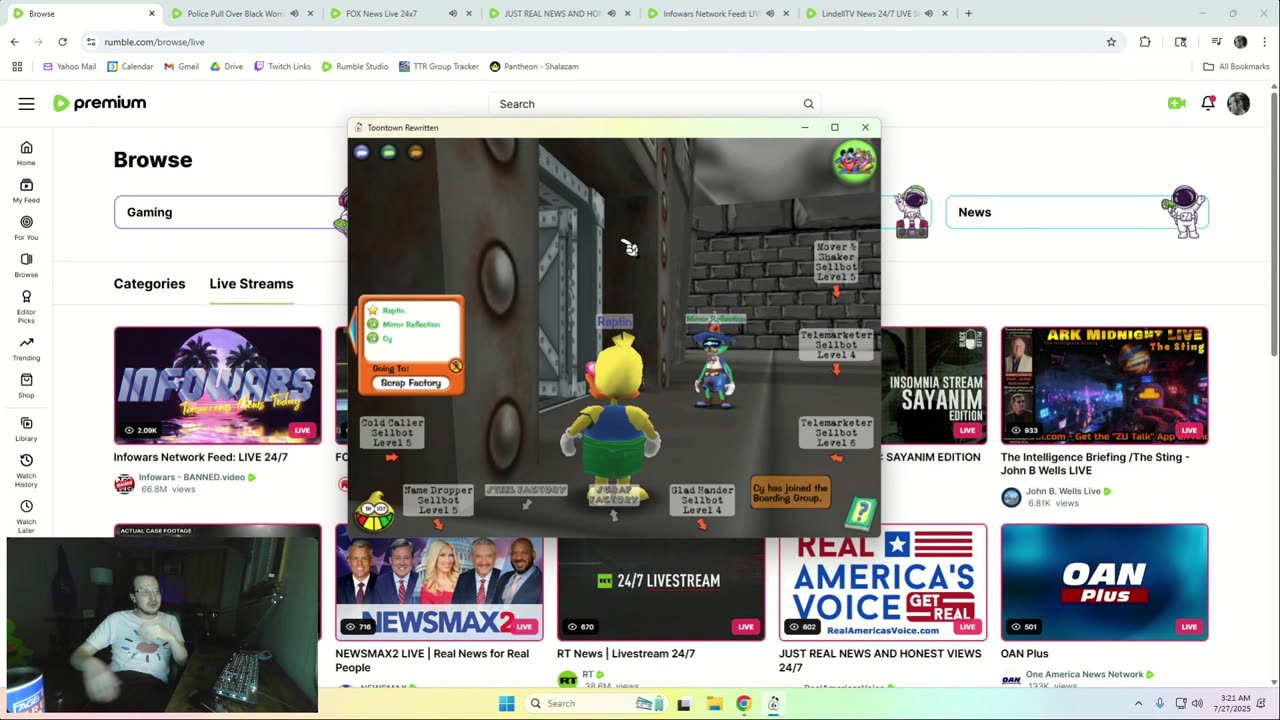This screenshot has height=720, width=1280.
Task: Open Rumble notifications bell
Action: (x=1208, y=103)
